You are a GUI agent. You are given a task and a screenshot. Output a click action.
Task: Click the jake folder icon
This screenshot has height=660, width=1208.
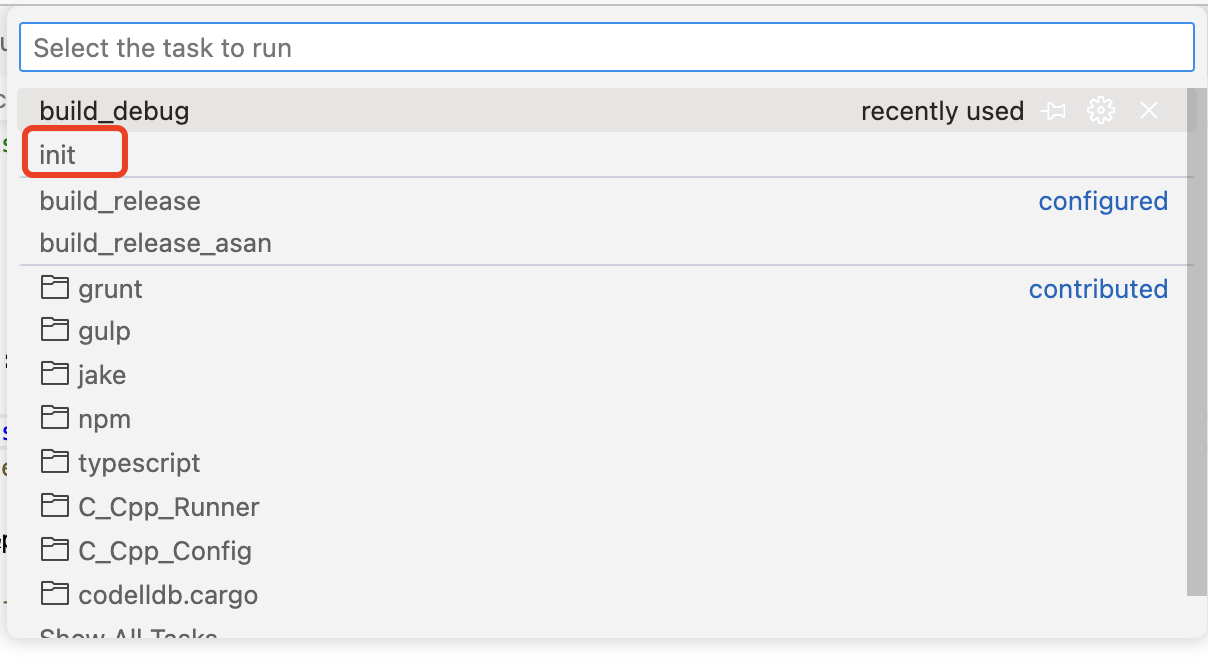tap(54, 374)
